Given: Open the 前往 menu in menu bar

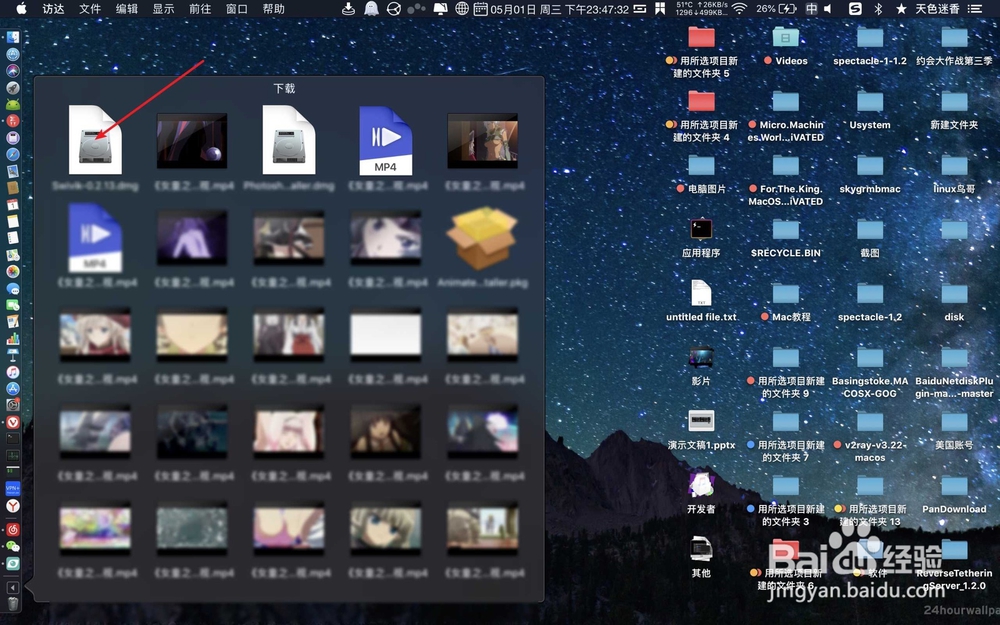Looking at the screenshot, I should click(200, 9).
